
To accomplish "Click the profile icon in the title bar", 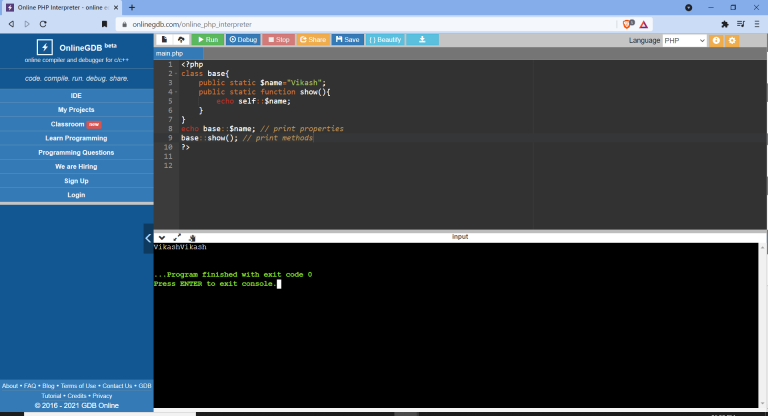I will tap(689, 7).
